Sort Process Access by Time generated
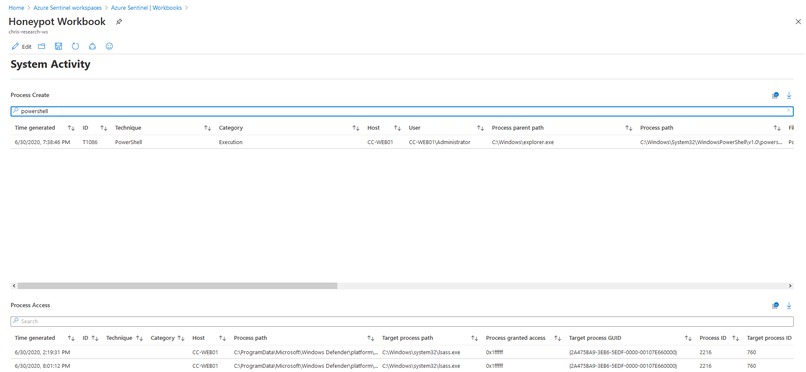The height and width of the screenshot is (372, 806). [x=71, y=338]
